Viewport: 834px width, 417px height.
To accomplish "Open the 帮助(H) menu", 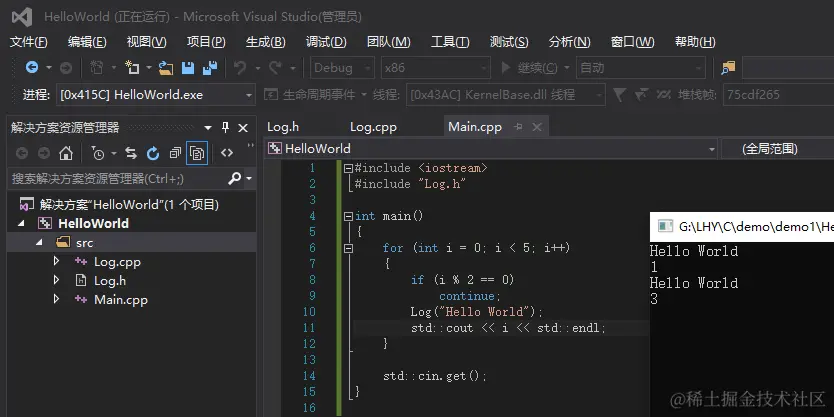I will [x=695, y=41].
